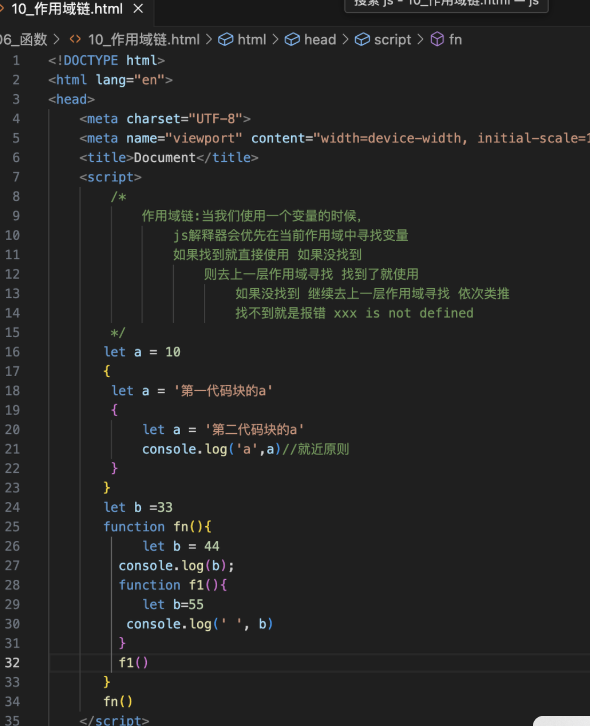The width and height of the screenshot is (590, 726).
Task: Select the html breadcrumb segment
Action: 252,39
